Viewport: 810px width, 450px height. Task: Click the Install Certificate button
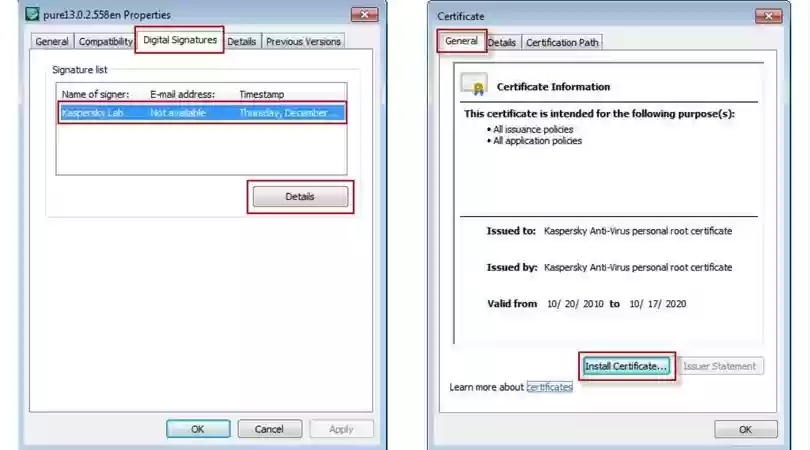626,366
